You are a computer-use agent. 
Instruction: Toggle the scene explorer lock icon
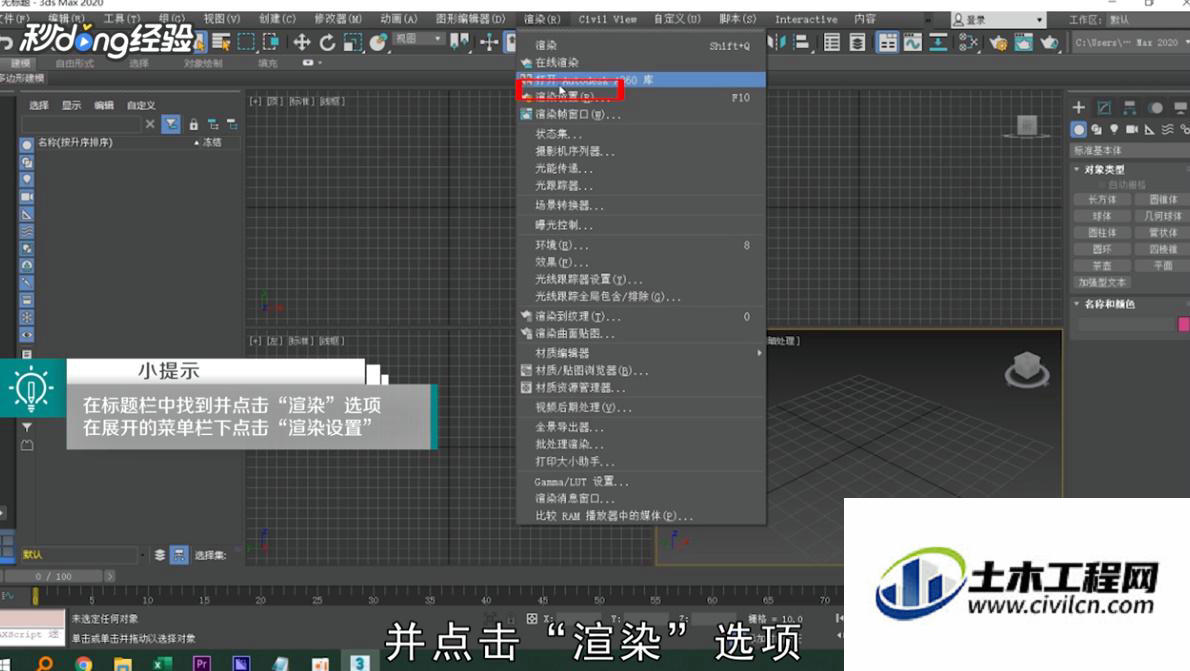[x=194, y=124]
